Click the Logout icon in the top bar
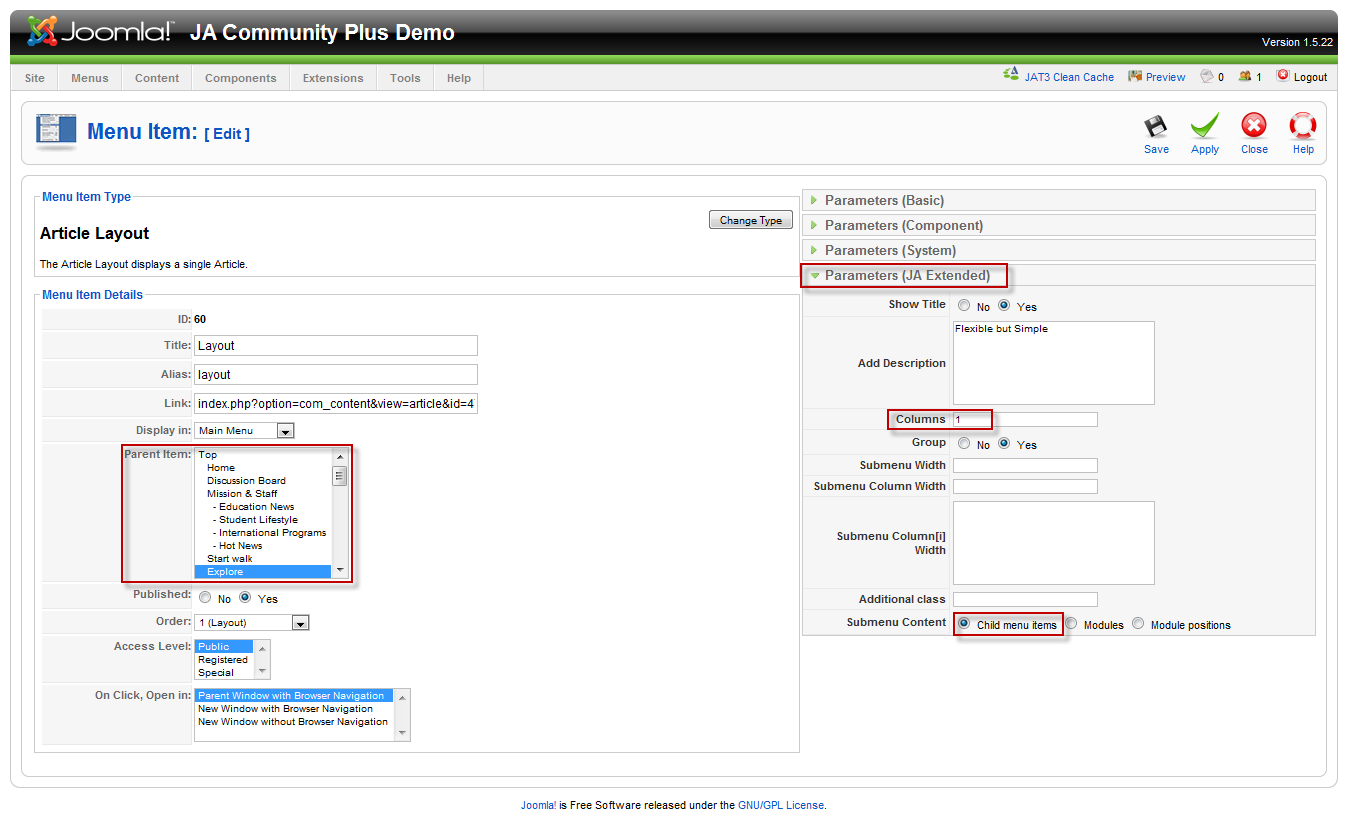The image size is (1348, 821). pos(1283,76)
